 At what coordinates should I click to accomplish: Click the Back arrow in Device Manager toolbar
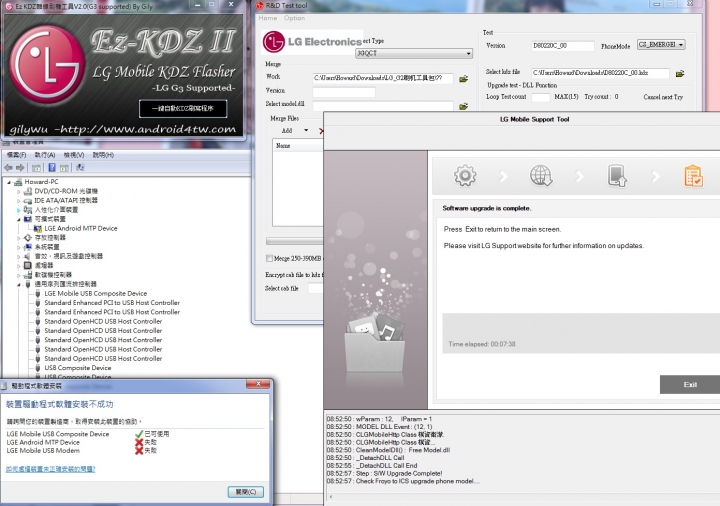pos(8,168)
